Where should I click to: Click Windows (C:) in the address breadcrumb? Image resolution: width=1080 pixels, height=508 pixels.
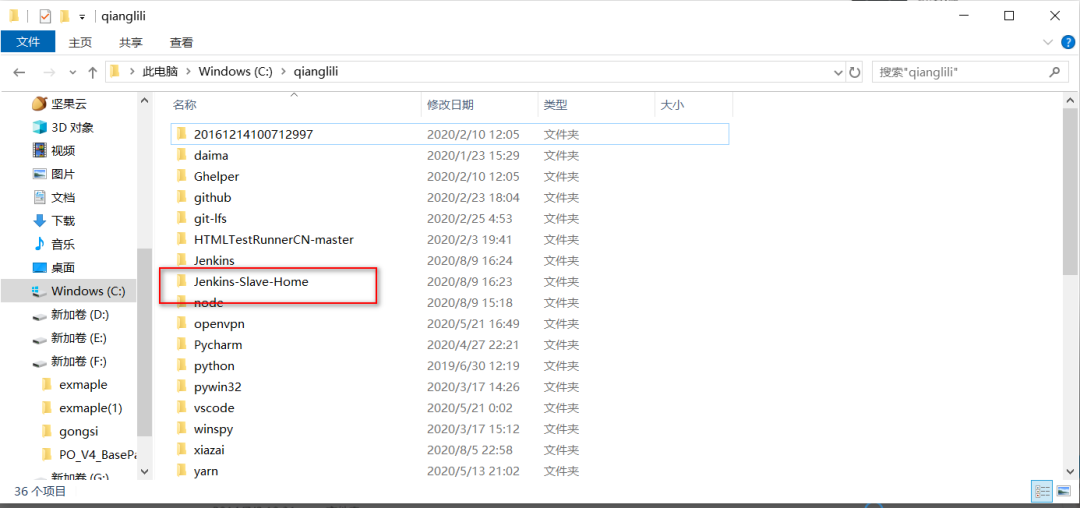[x=236, y=71]
